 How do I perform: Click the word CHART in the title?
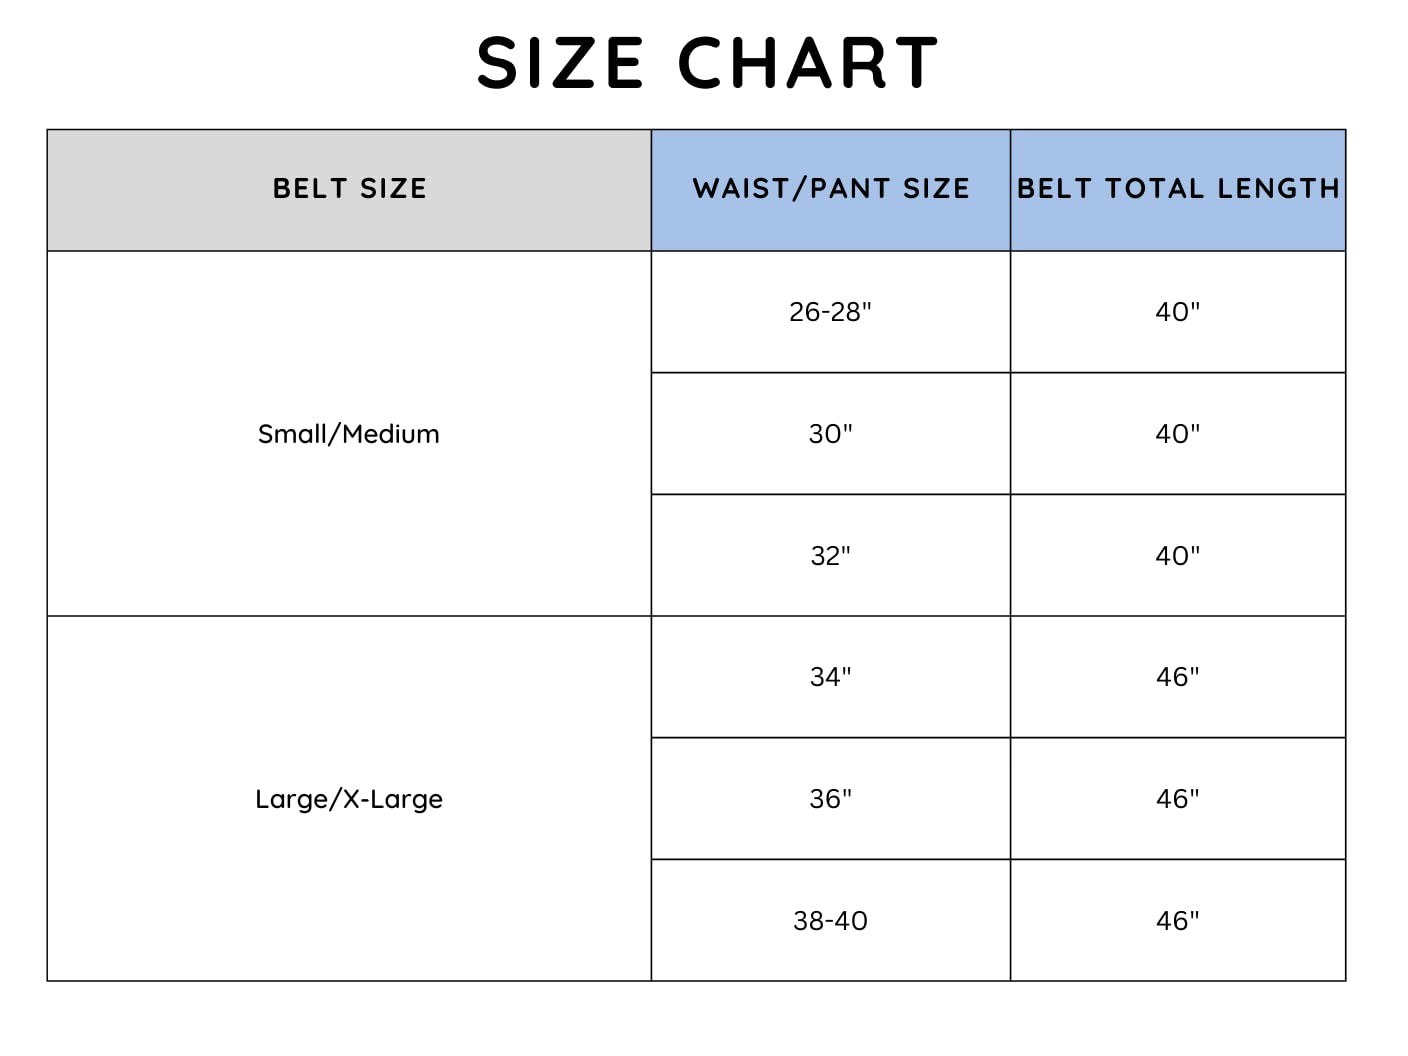[808, 63]
